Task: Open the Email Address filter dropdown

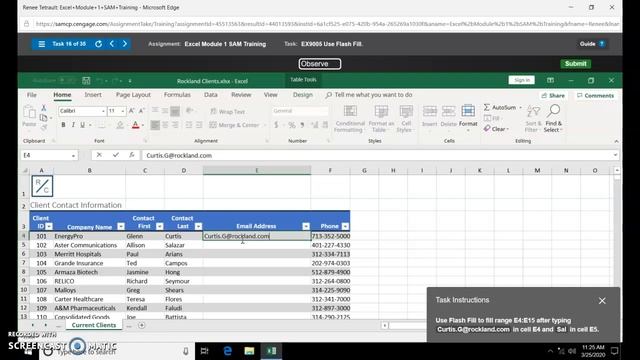Action: click(x=306, y=227)
